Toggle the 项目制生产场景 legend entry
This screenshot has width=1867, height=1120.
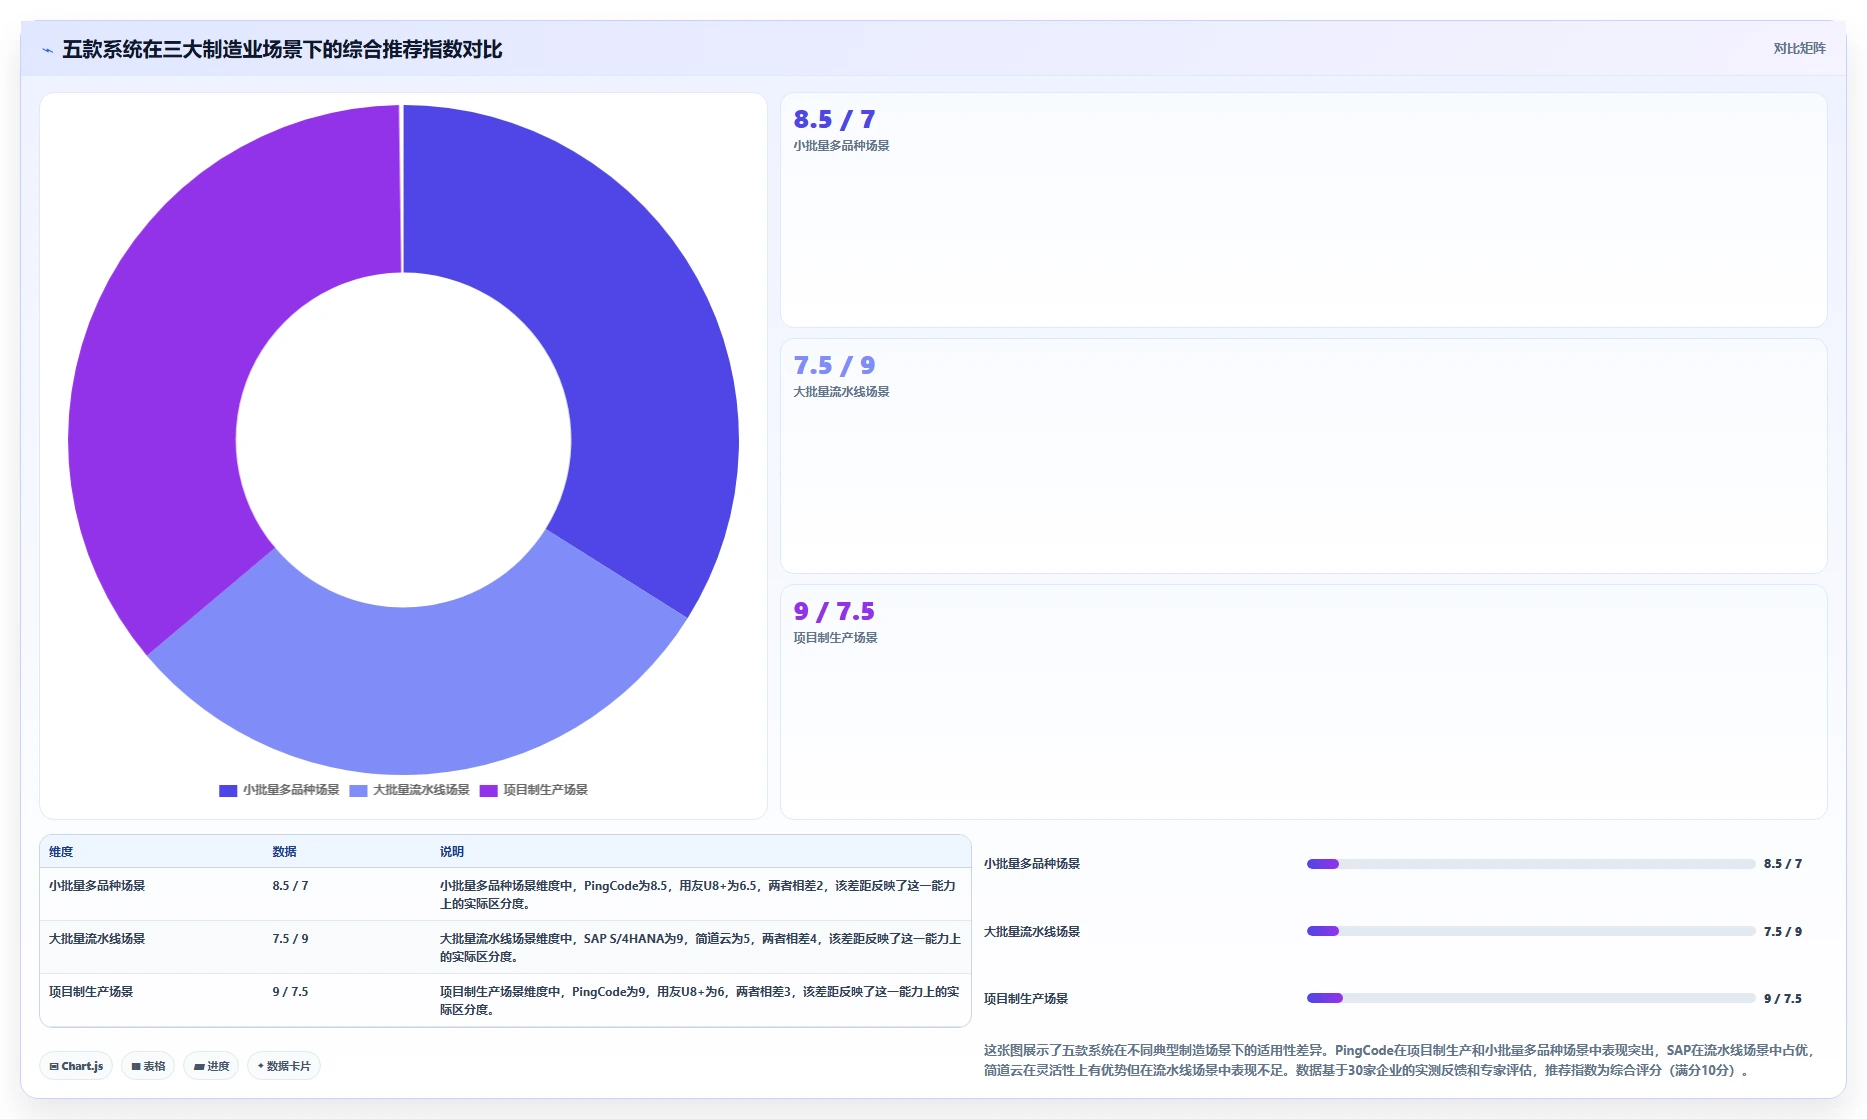(x=534, y=790)
